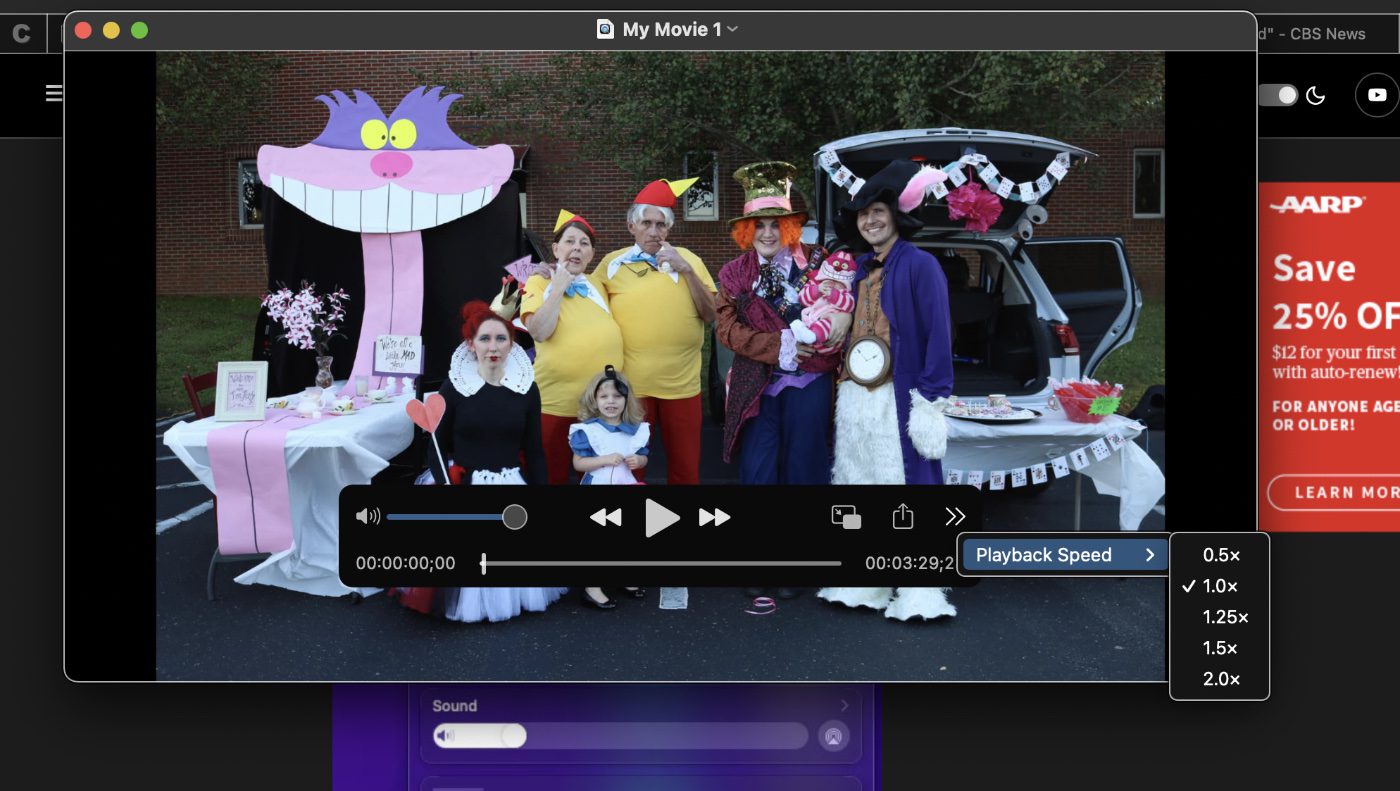Click the fast forward button

(714, 517)
